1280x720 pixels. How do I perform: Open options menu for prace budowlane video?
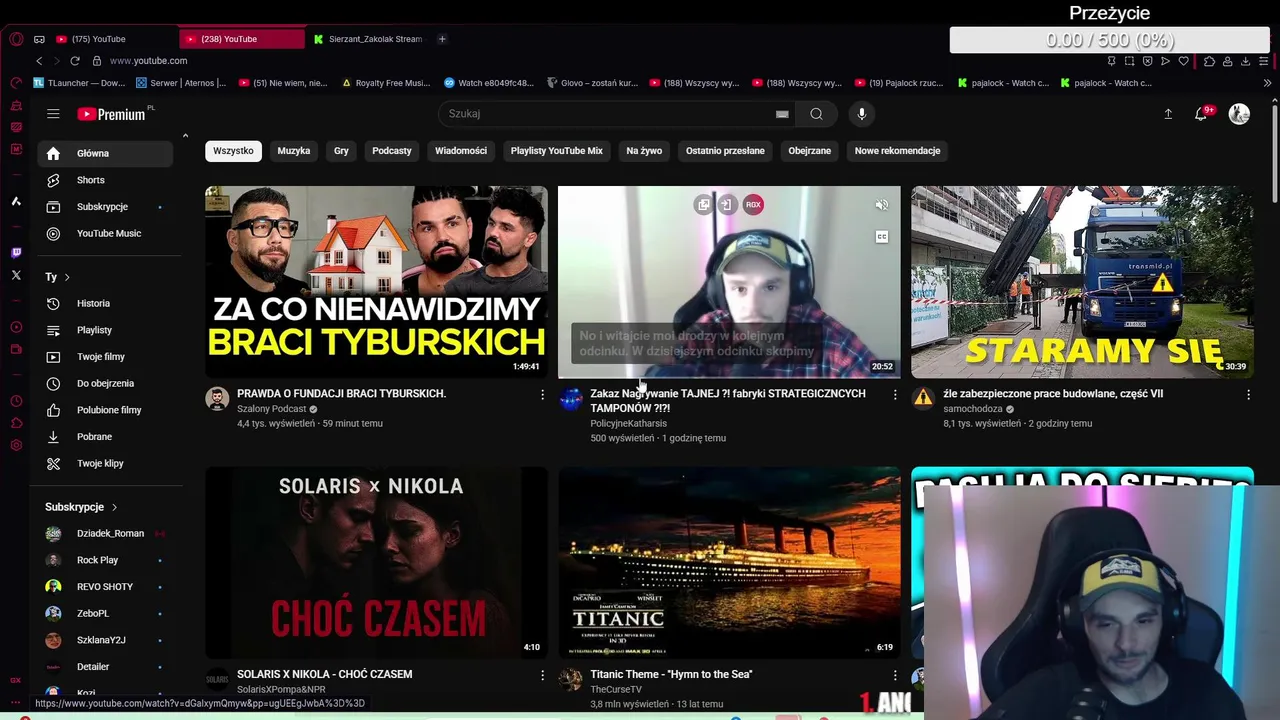point(1248,395)
